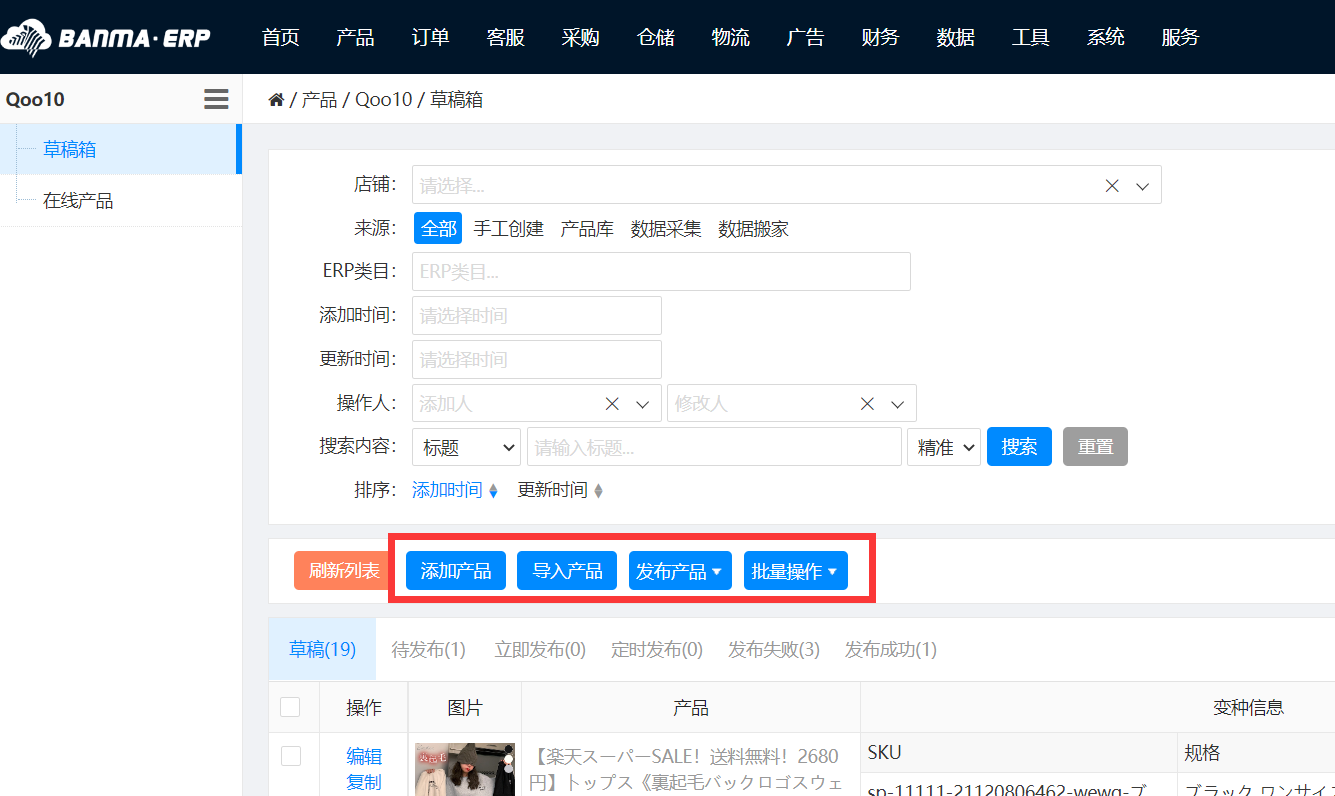Click 产品 in the breadcrumb

[x=319, y=100]
